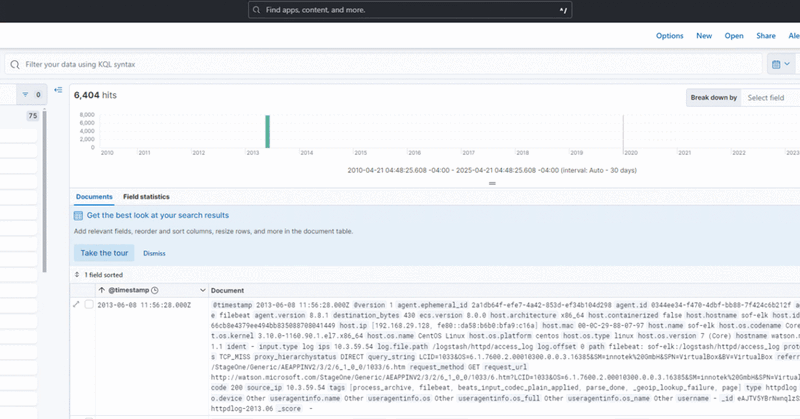Click the 1 field sorted button
This screenshot has height=419, width=800.
tap(99, 275)
